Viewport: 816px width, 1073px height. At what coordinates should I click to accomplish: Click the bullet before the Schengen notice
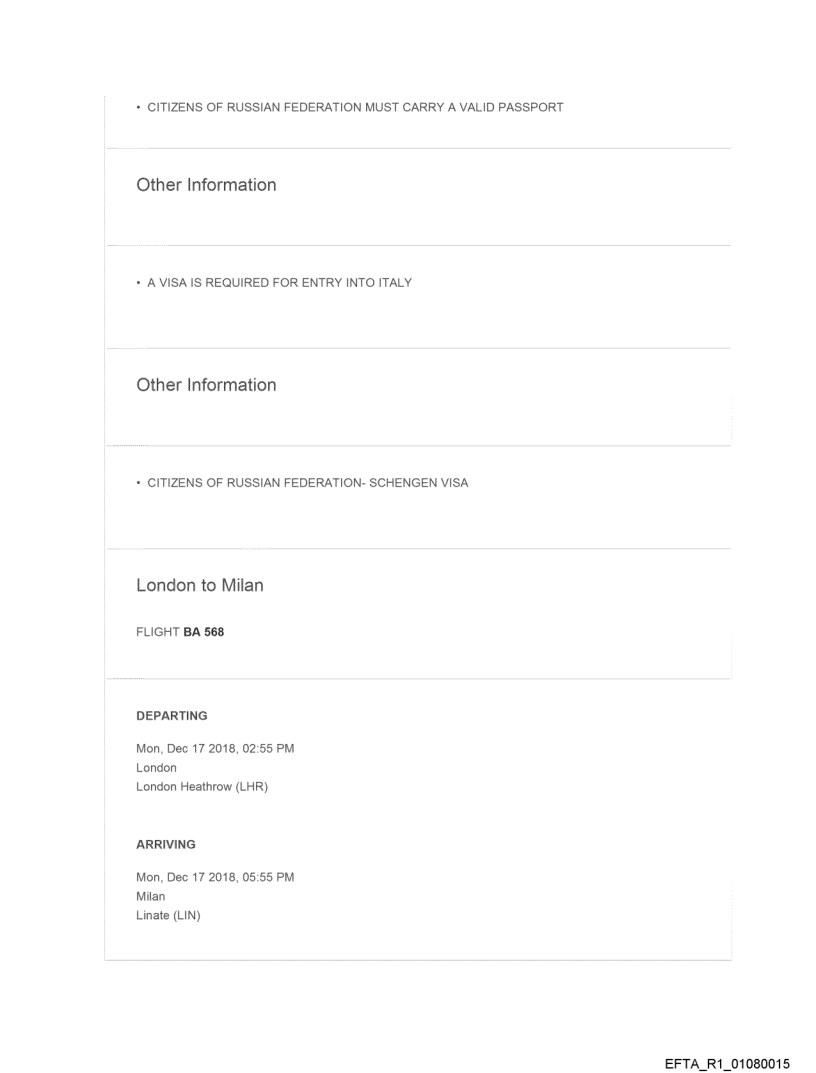click(x=138, y=483)
